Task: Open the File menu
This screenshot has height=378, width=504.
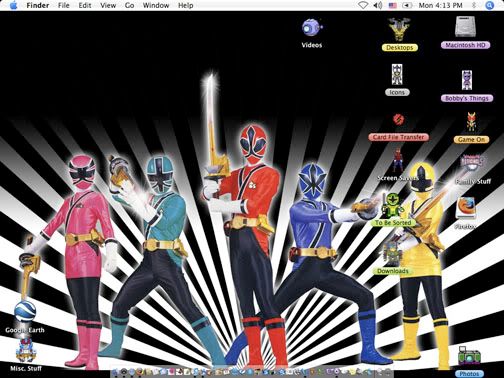Action: [x=64, y=5]
